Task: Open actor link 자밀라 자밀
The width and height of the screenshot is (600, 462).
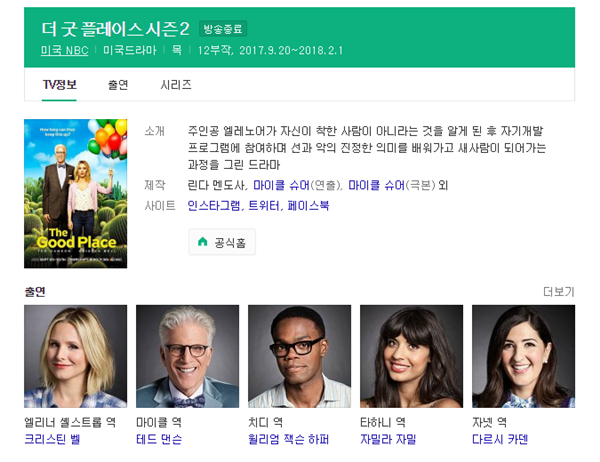Action: pyautogui.click(x=388, y=439)
